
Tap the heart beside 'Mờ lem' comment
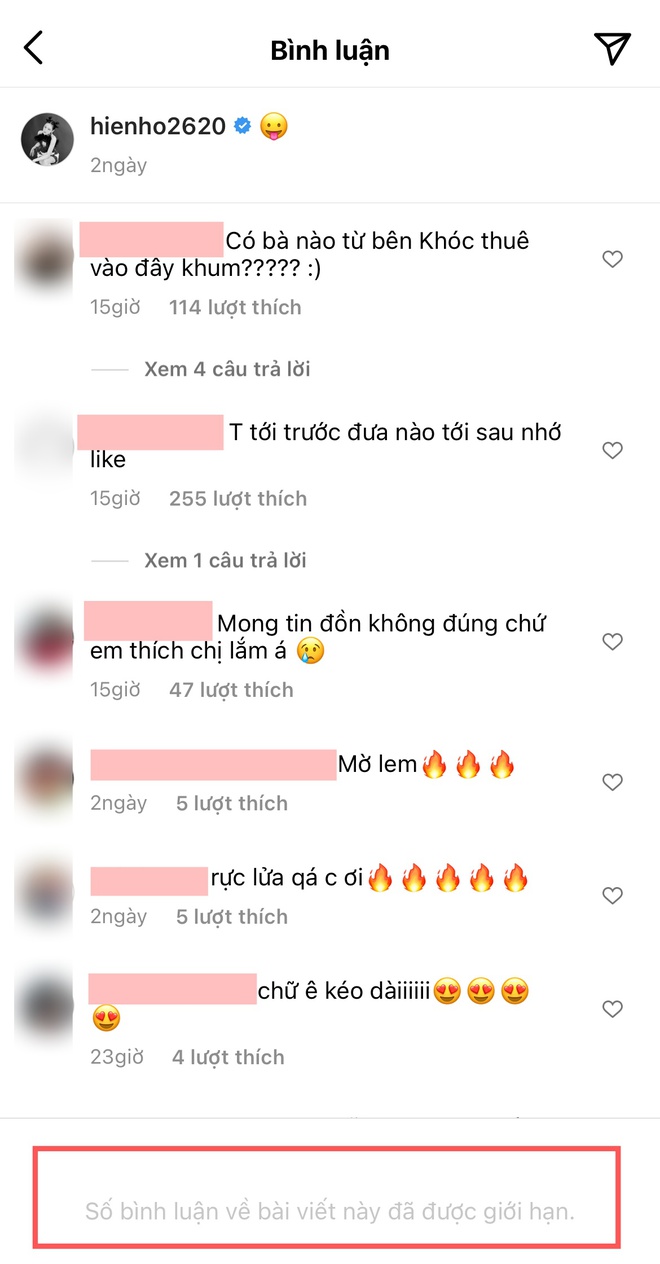pos(612,782)
